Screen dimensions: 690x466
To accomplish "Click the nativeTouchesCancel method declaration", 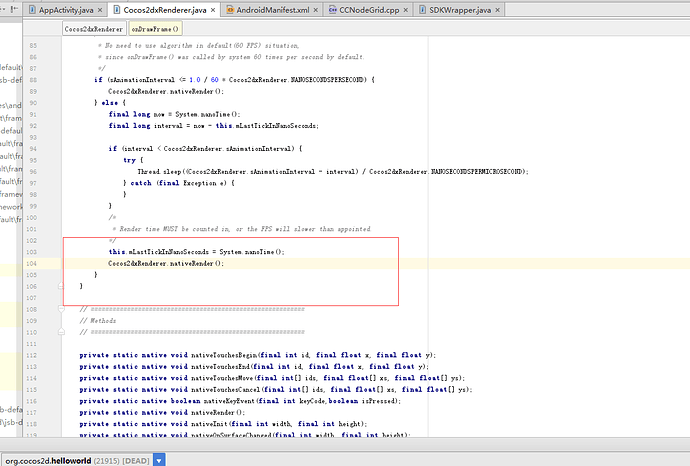I will tap(275, 389).
